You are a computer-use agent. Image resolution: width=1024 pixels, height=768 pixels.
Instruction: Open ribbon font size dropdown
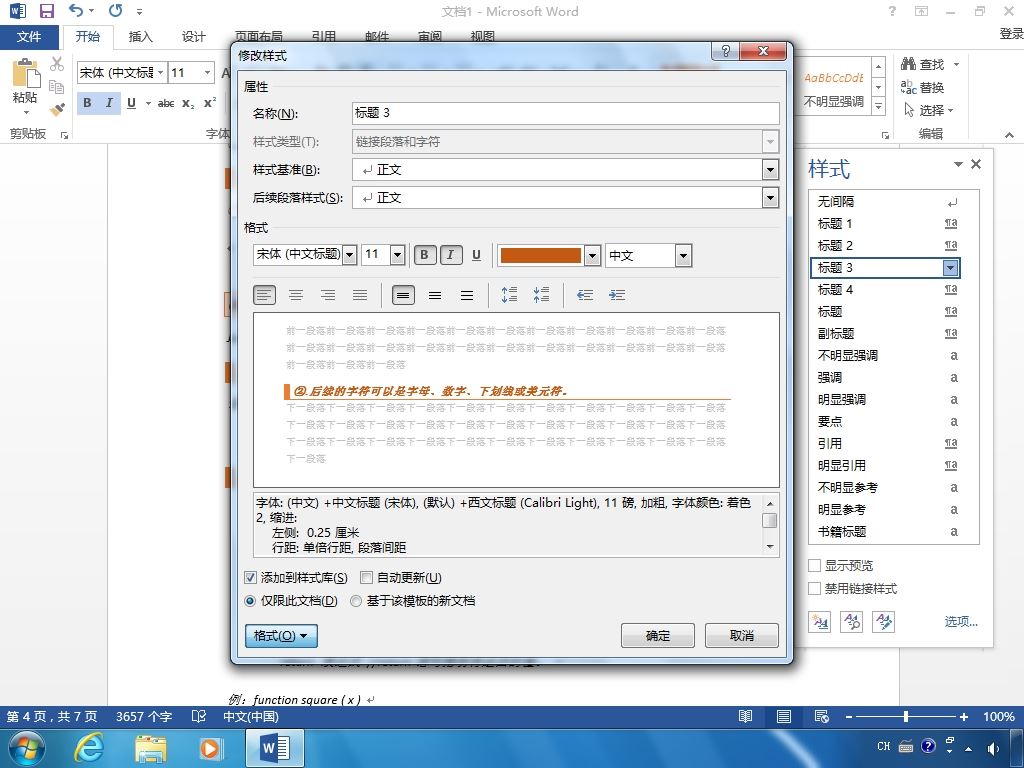pyautogui.click(x=208, y=72)
